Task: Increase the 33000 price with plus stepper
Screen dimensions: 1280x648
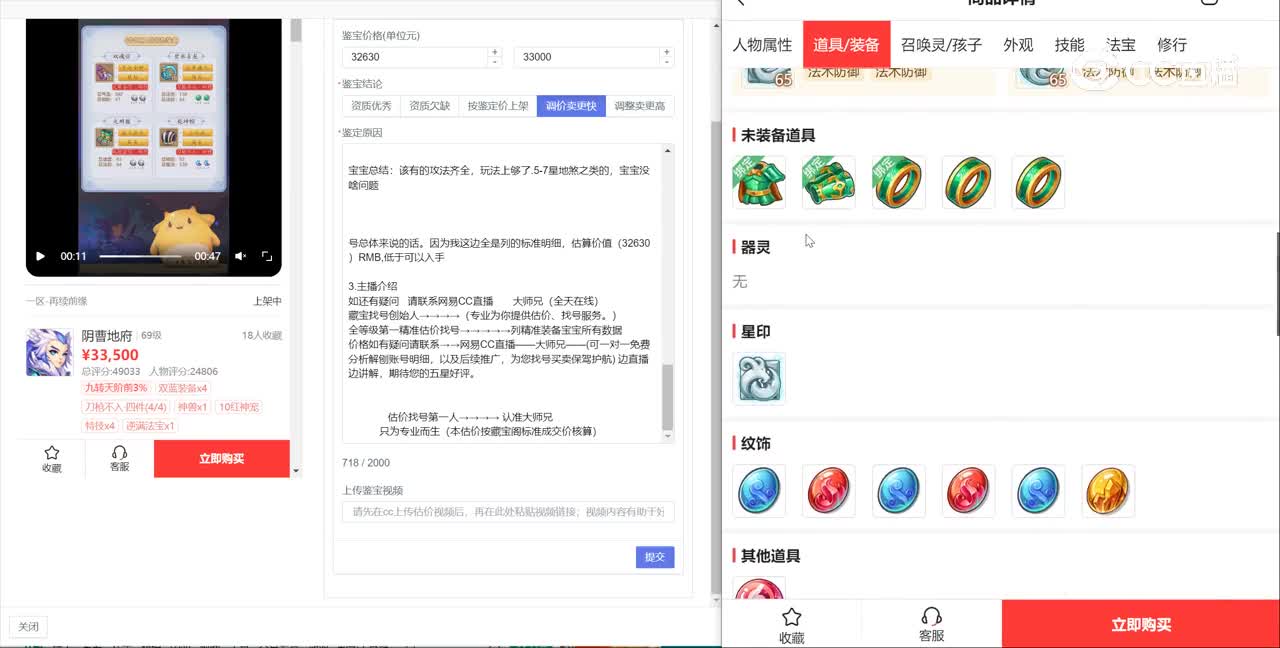Action: (x=667, y=52)
